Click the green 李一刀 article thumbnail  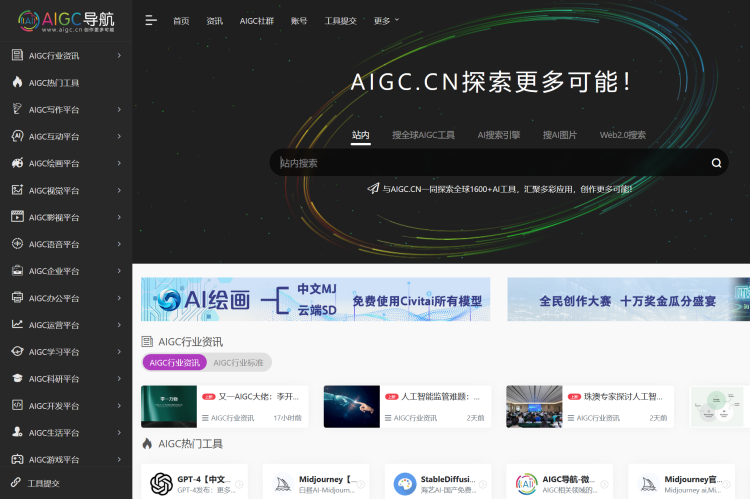pos(169,406)
